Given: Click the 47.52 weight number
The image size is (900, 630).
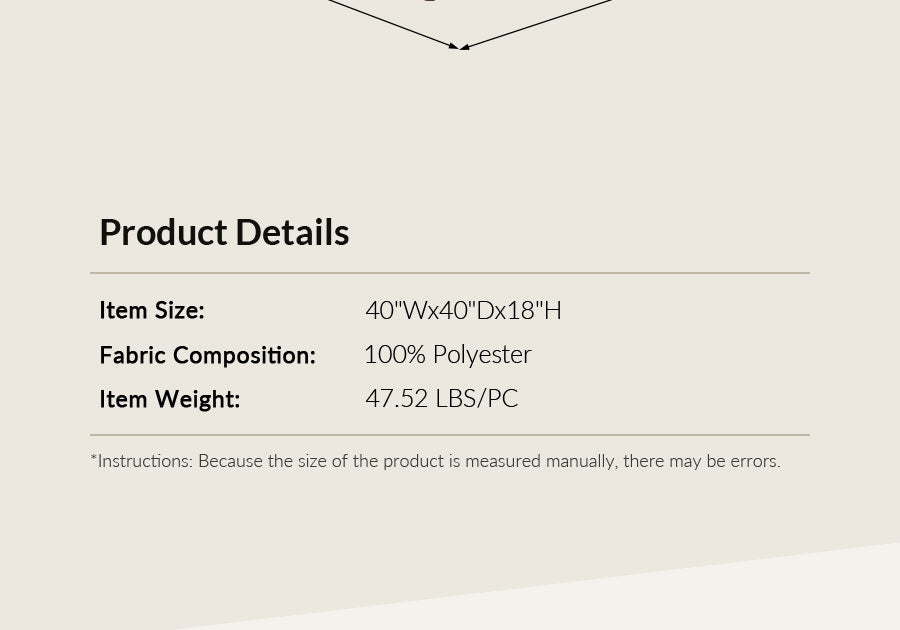Looking at the screenshot, I should (396, 399).
